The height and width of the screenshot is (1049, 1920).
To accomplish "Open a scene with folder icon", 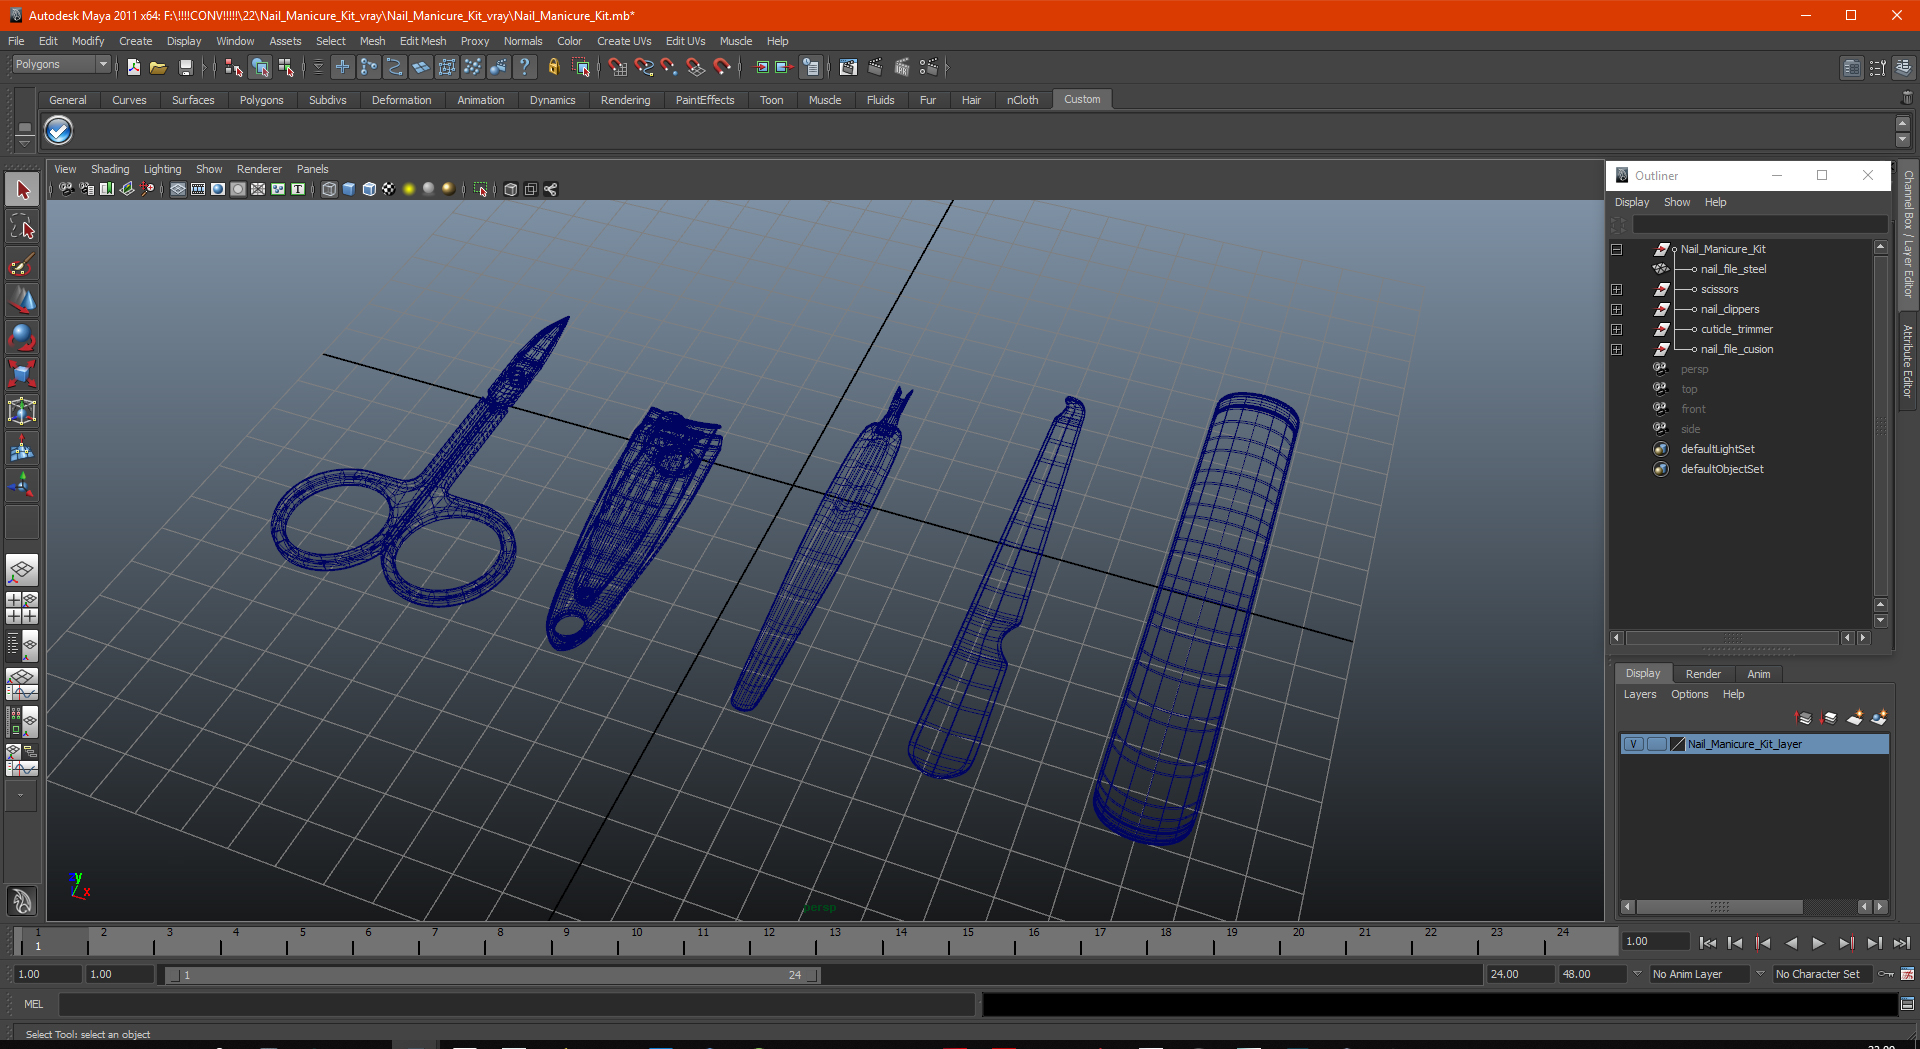I will (x=158, y=67).
